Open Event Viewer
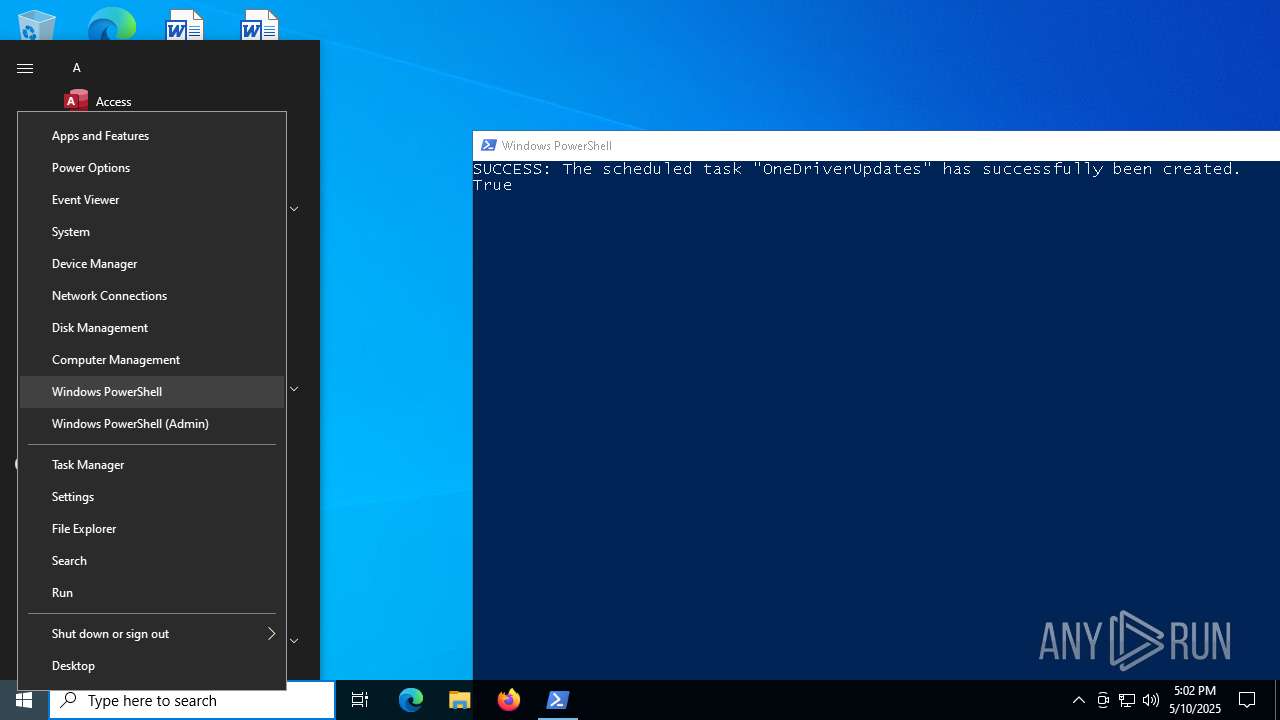This screenshot has width=1280, height=720. [x=152, y=199]
